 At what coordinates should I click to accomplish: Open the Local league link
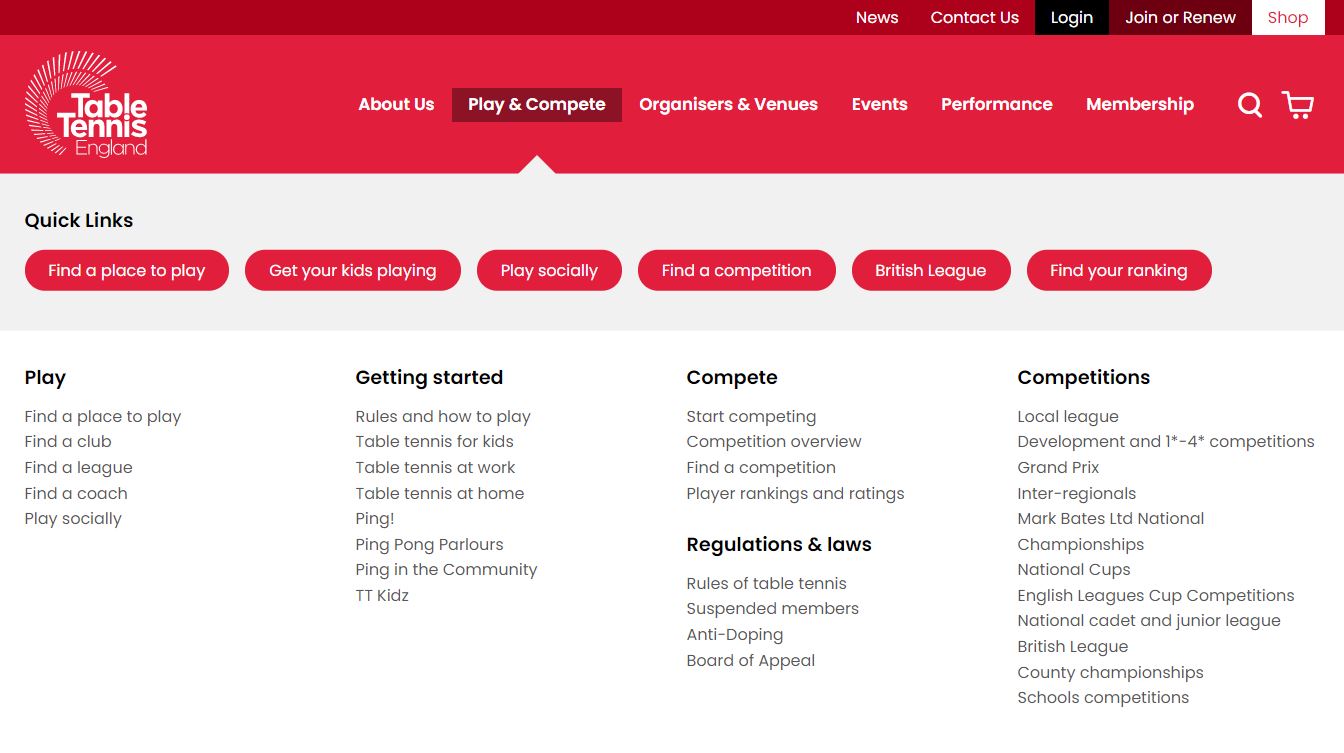tap(1068, 416)
